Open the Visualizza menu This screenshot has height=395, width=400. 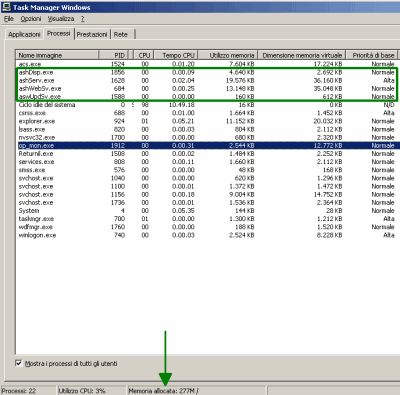click(61, 19)
